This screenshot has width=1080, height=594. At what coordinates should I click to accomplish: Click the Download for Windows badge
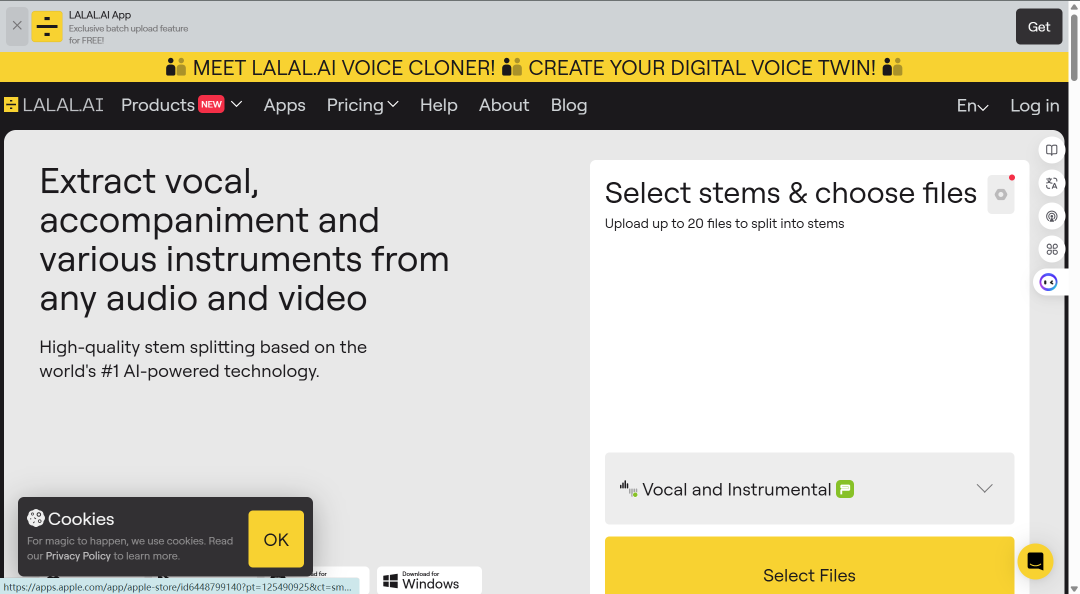(x=429, y=580)
